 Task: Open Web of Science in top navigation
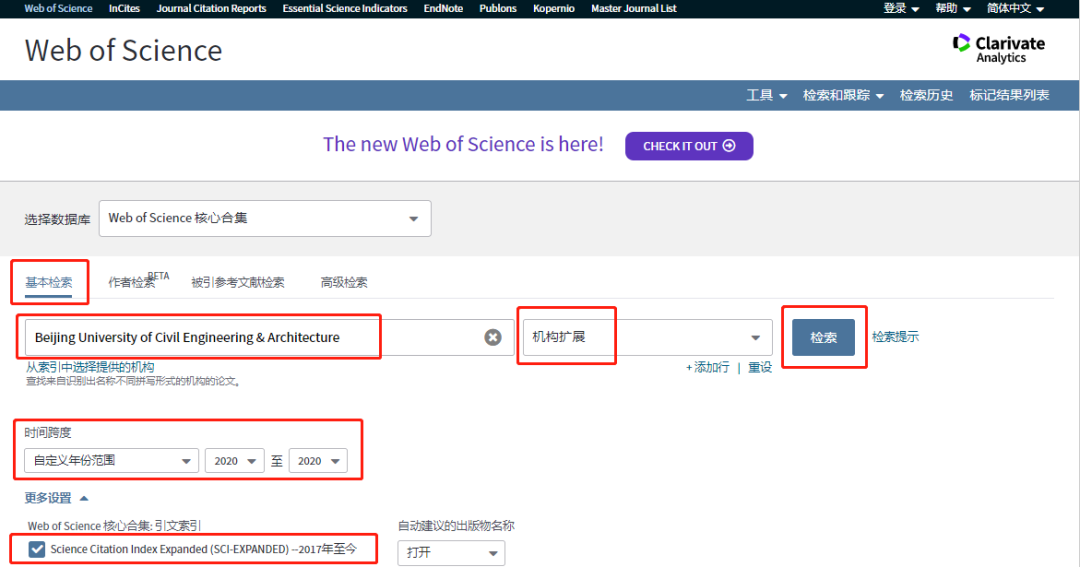[x=59, y=8]
